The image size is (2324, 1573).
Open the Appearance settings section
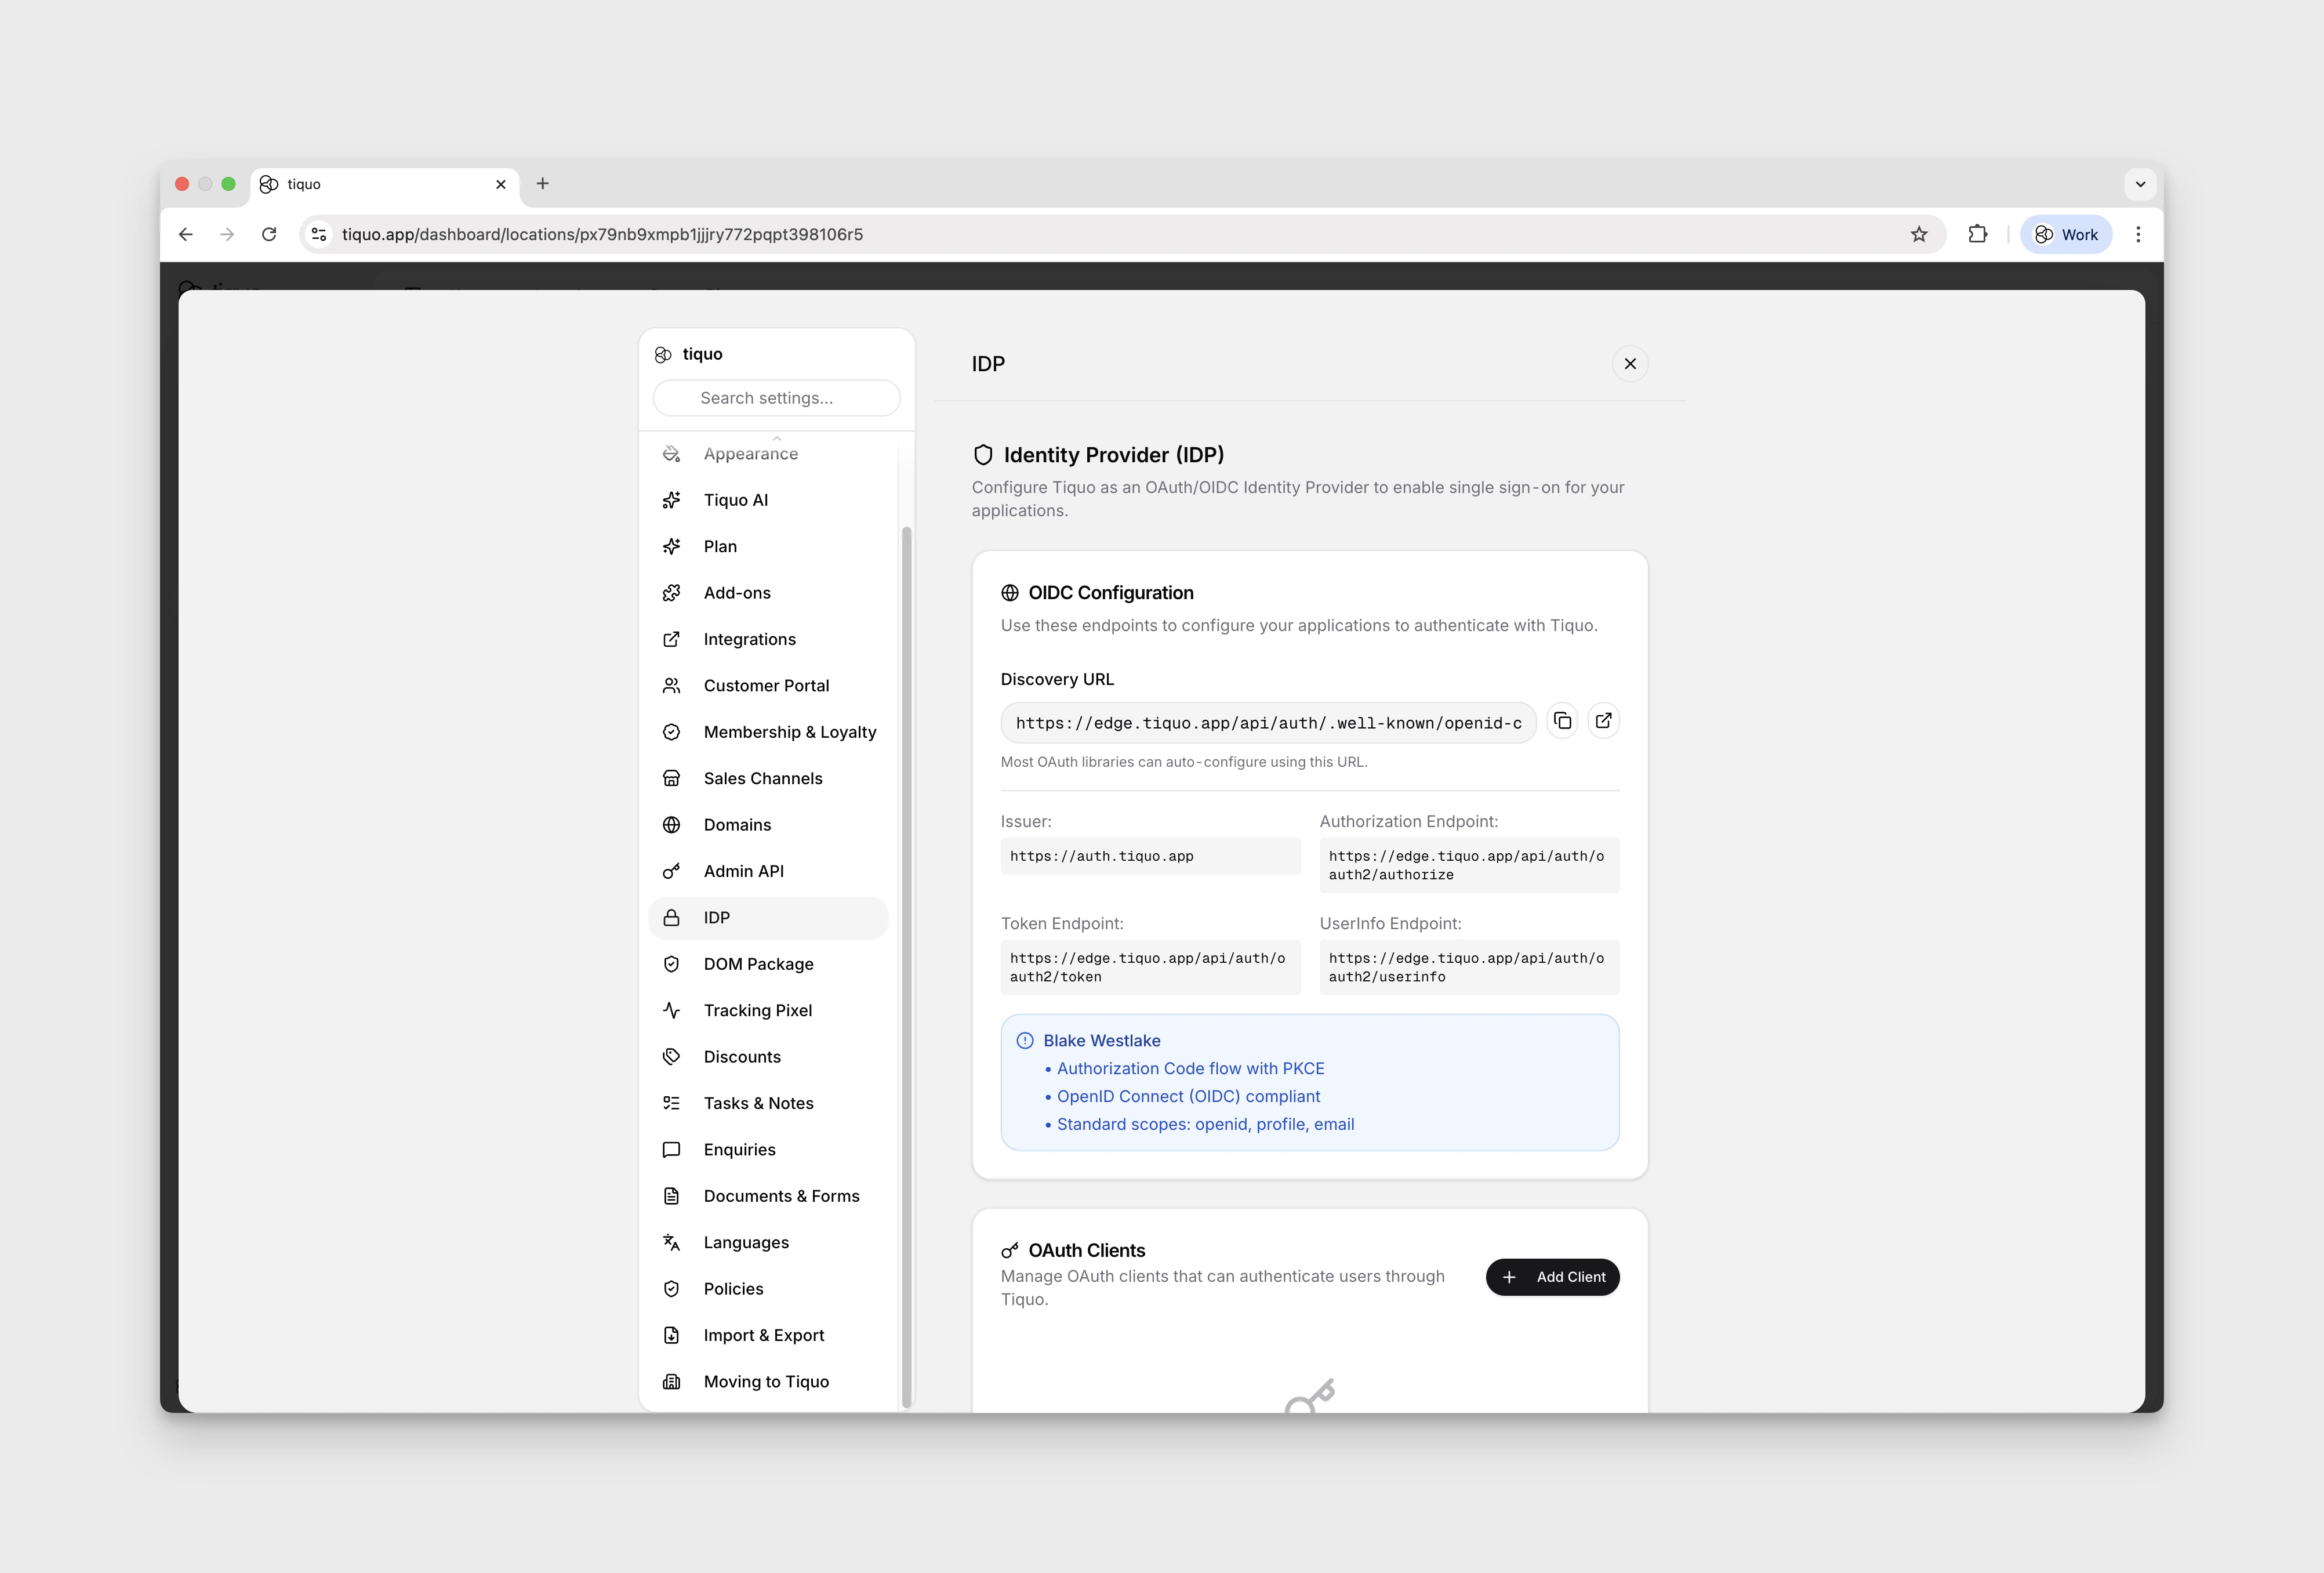tap(768, 454)
